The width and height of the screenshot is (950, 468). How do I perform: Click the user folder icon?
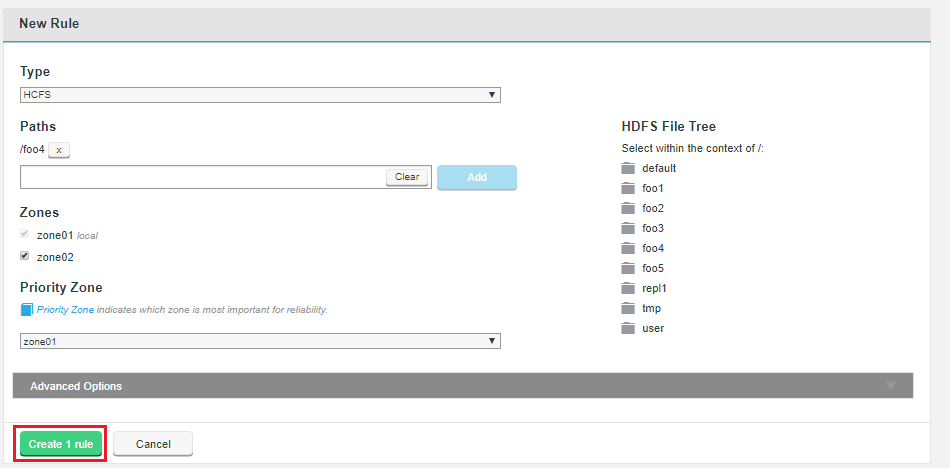(628, 328)
